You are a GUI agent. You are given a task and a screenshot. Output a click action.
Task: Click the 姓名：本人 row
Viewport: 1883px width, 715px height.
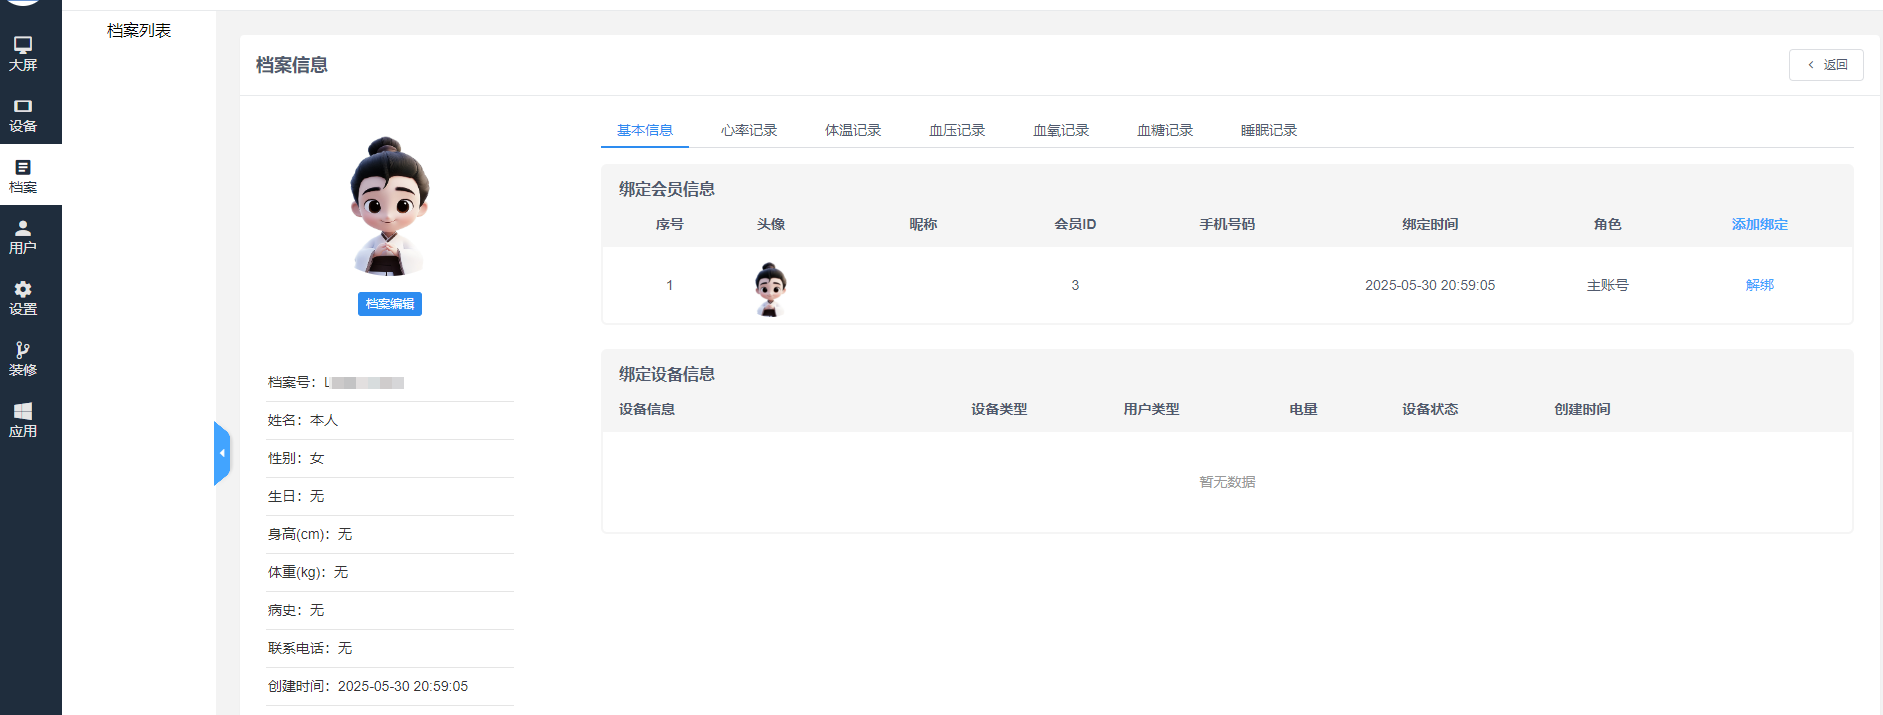click(x=390, y=420)
